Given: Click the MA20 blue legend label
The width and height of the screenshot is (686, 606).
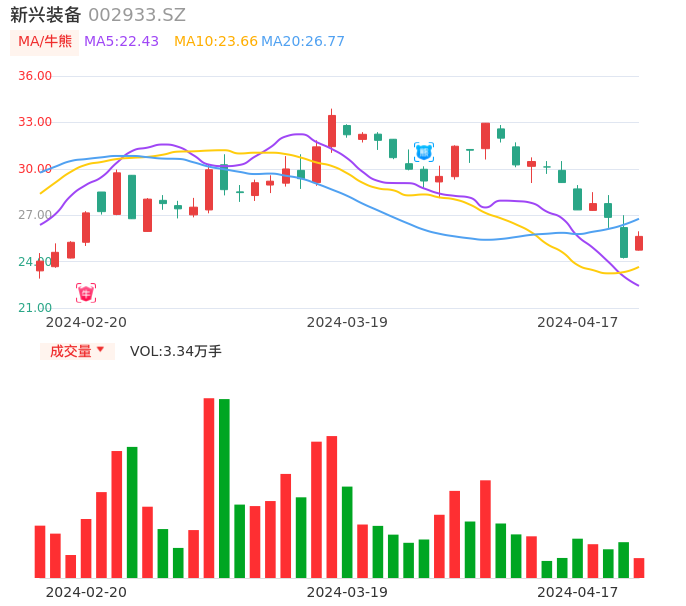Looking at the screenshot, I should pyautogui.click(x=303, y=42).
